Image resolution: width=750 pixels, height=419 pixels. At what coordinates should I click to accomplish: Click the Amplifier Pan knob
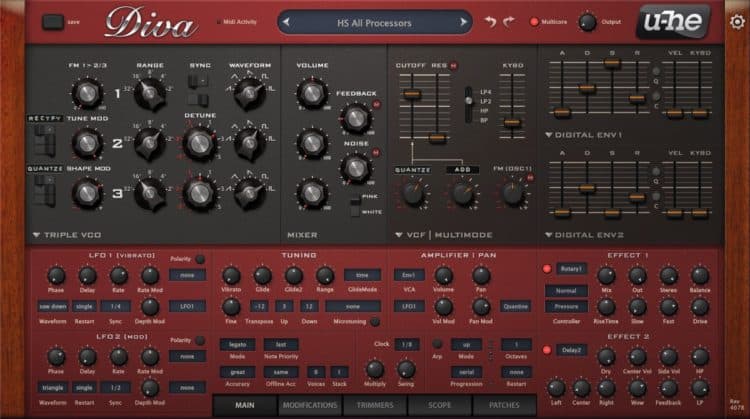[x=481, y=276]
